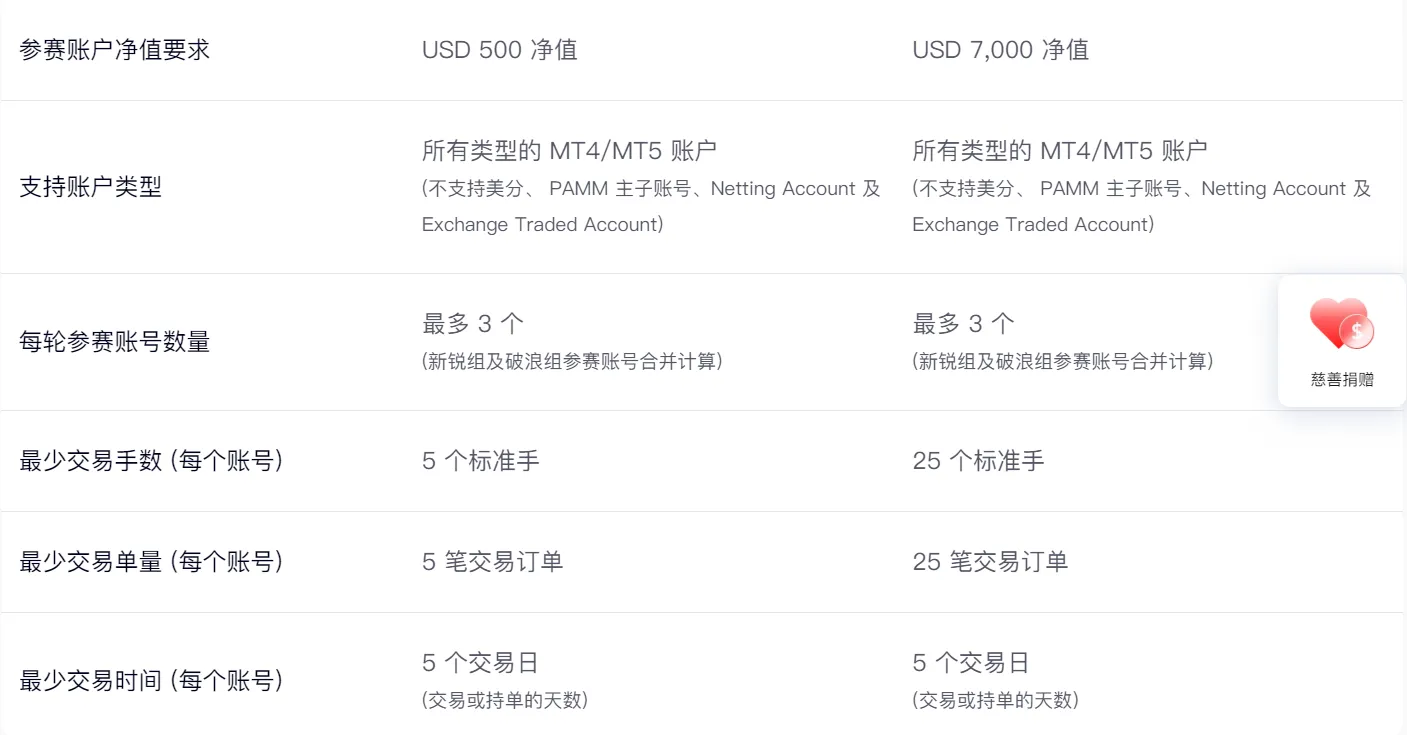
Task: Click the USD 7,000 净值 cell
Action: tap(1000, 50)
